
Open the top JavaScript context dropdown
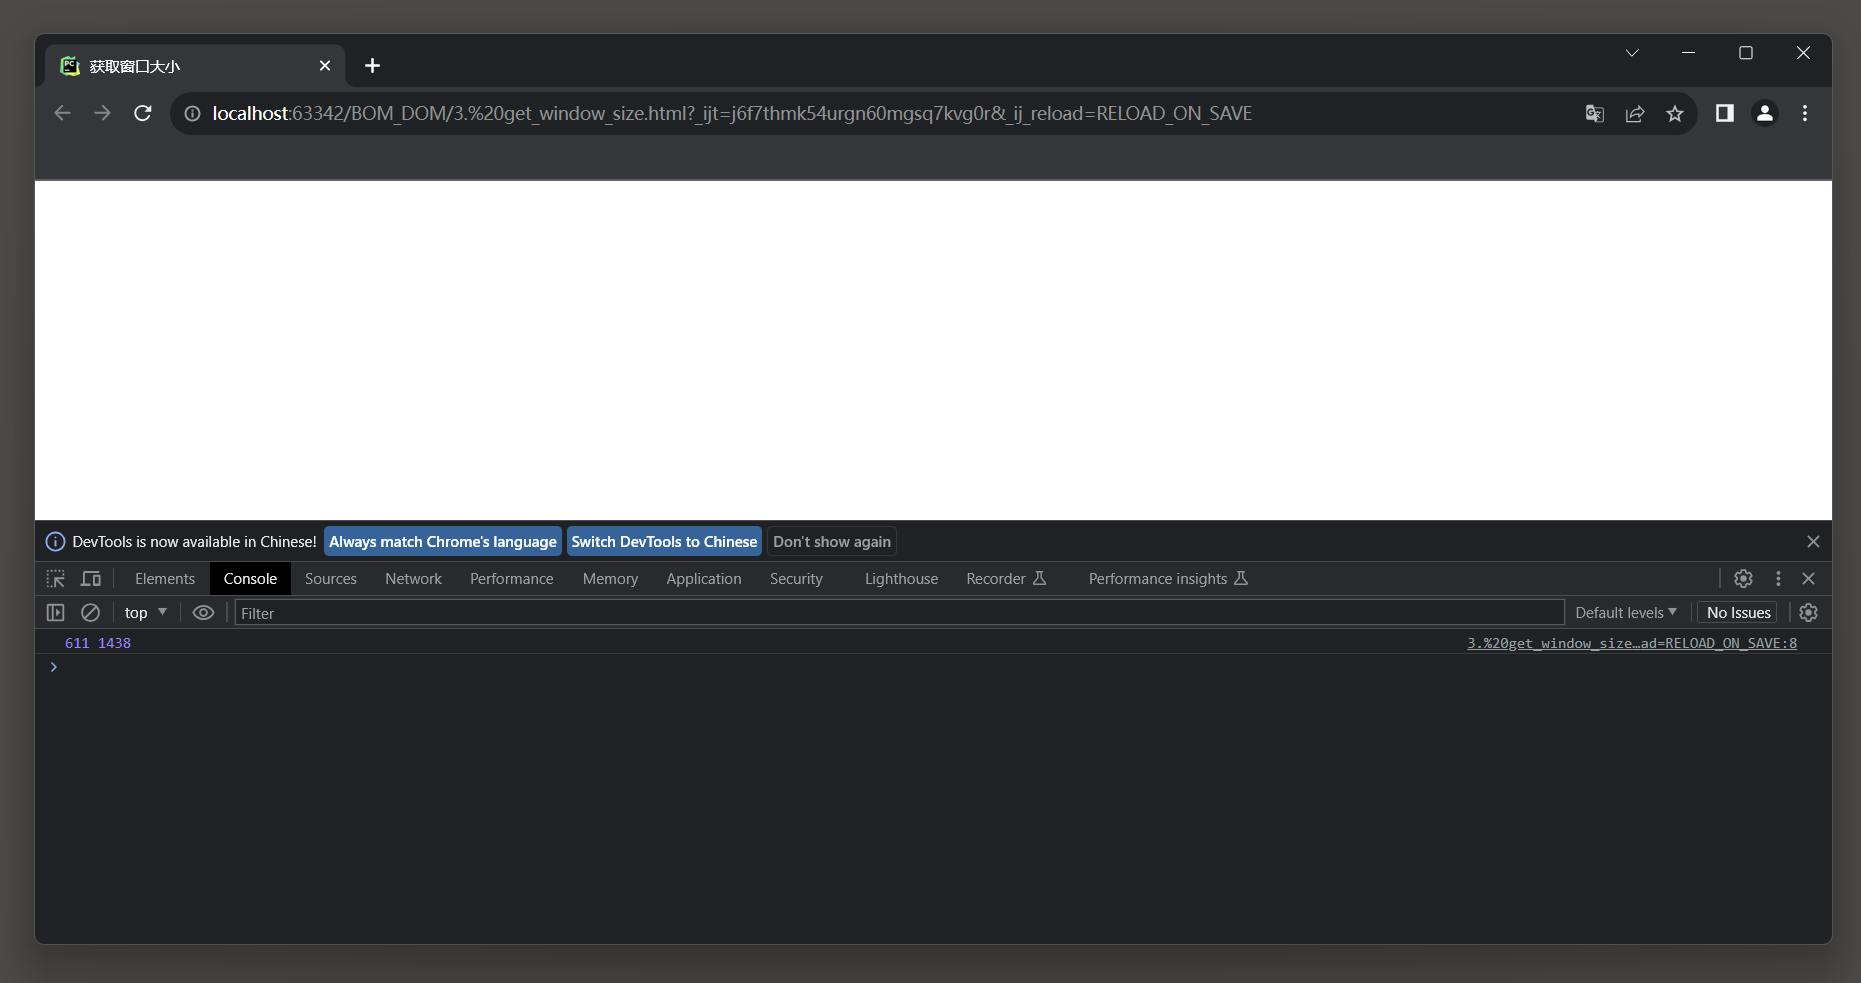(x=146, y=613)
